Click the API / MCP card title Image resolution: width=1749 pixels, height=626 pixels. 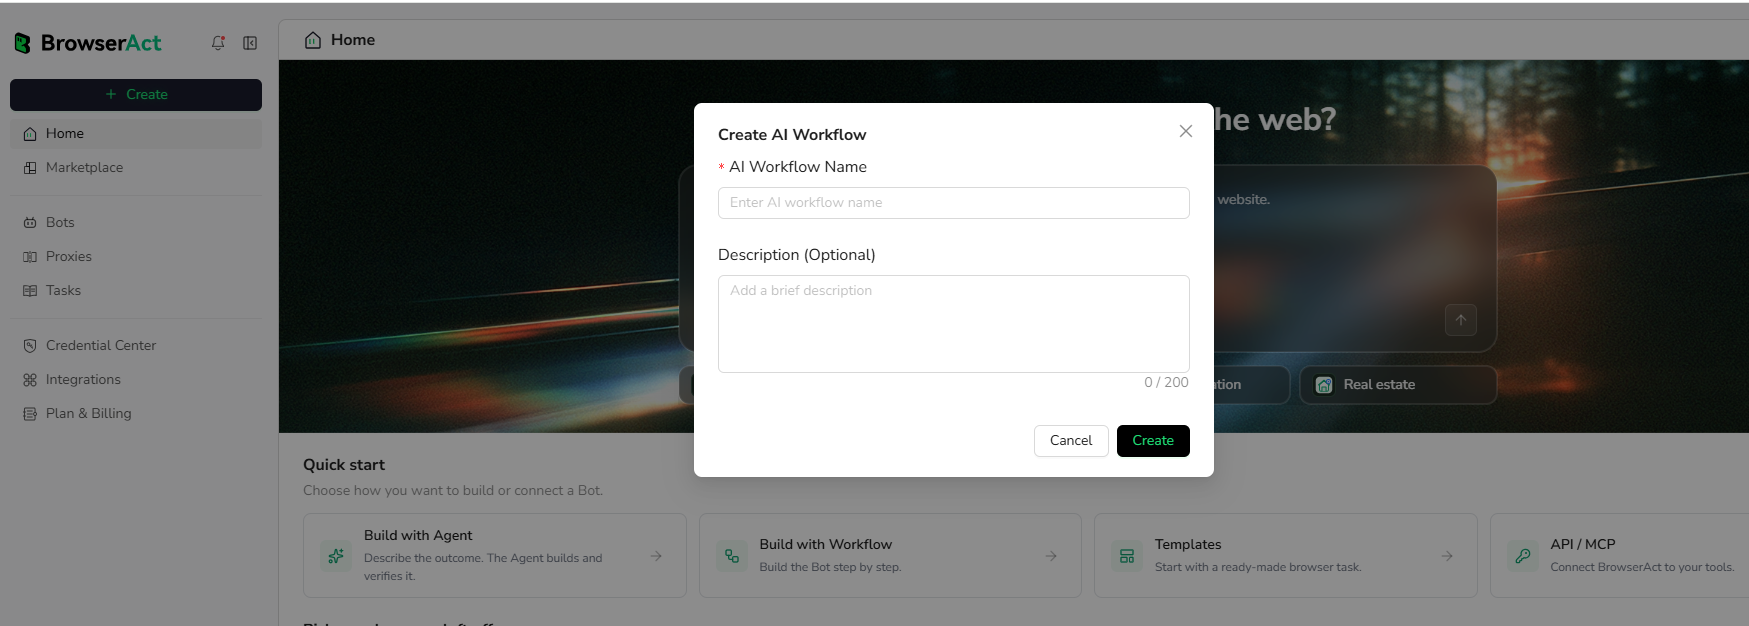(x=1583, y=545)
